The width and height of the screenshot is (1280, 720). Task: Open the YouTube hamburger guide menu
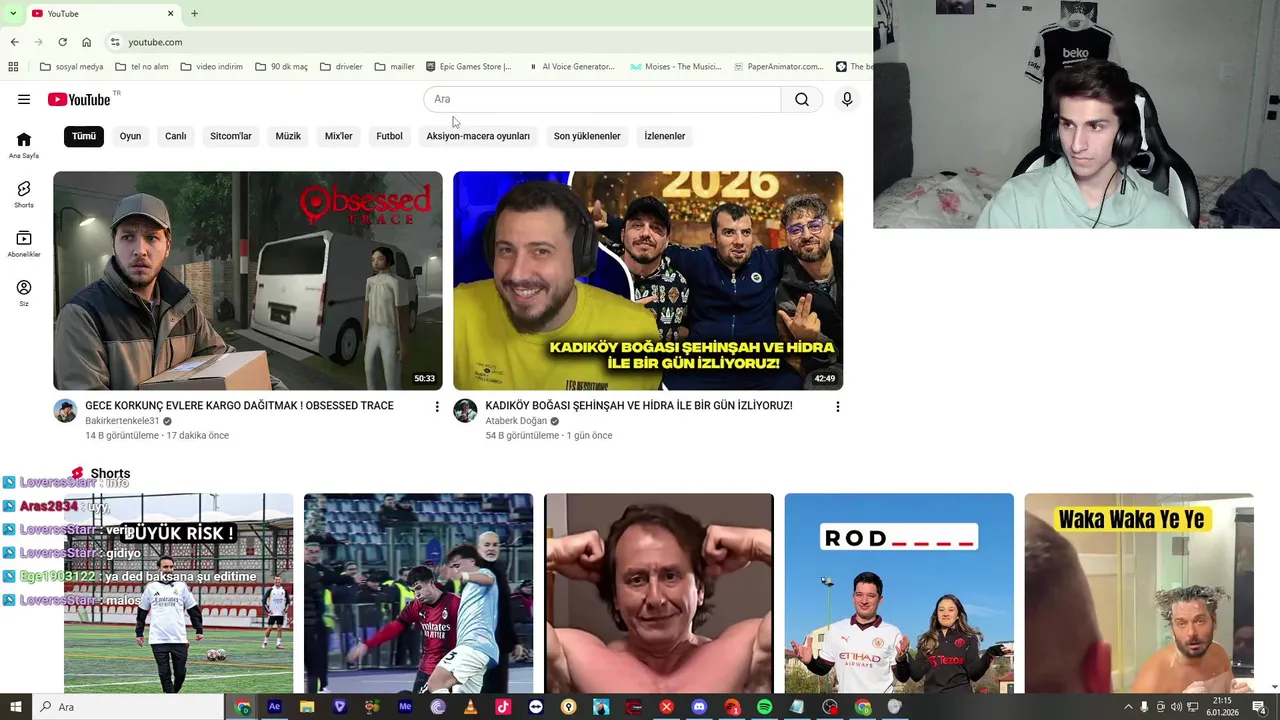point(24,99)
